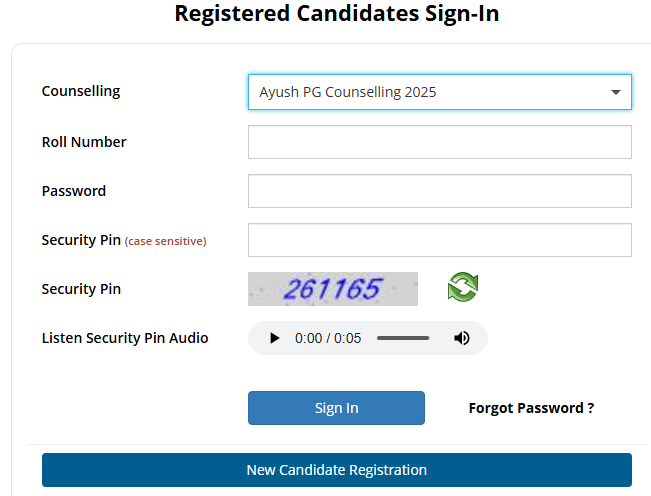
Task: Play the security pin audio
Action: coord(275,338)
